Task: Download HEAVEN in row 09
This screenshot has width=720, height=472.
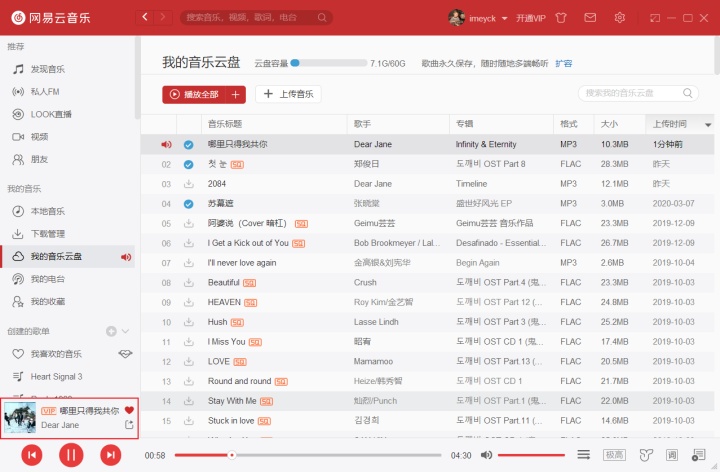Action: 188,303
